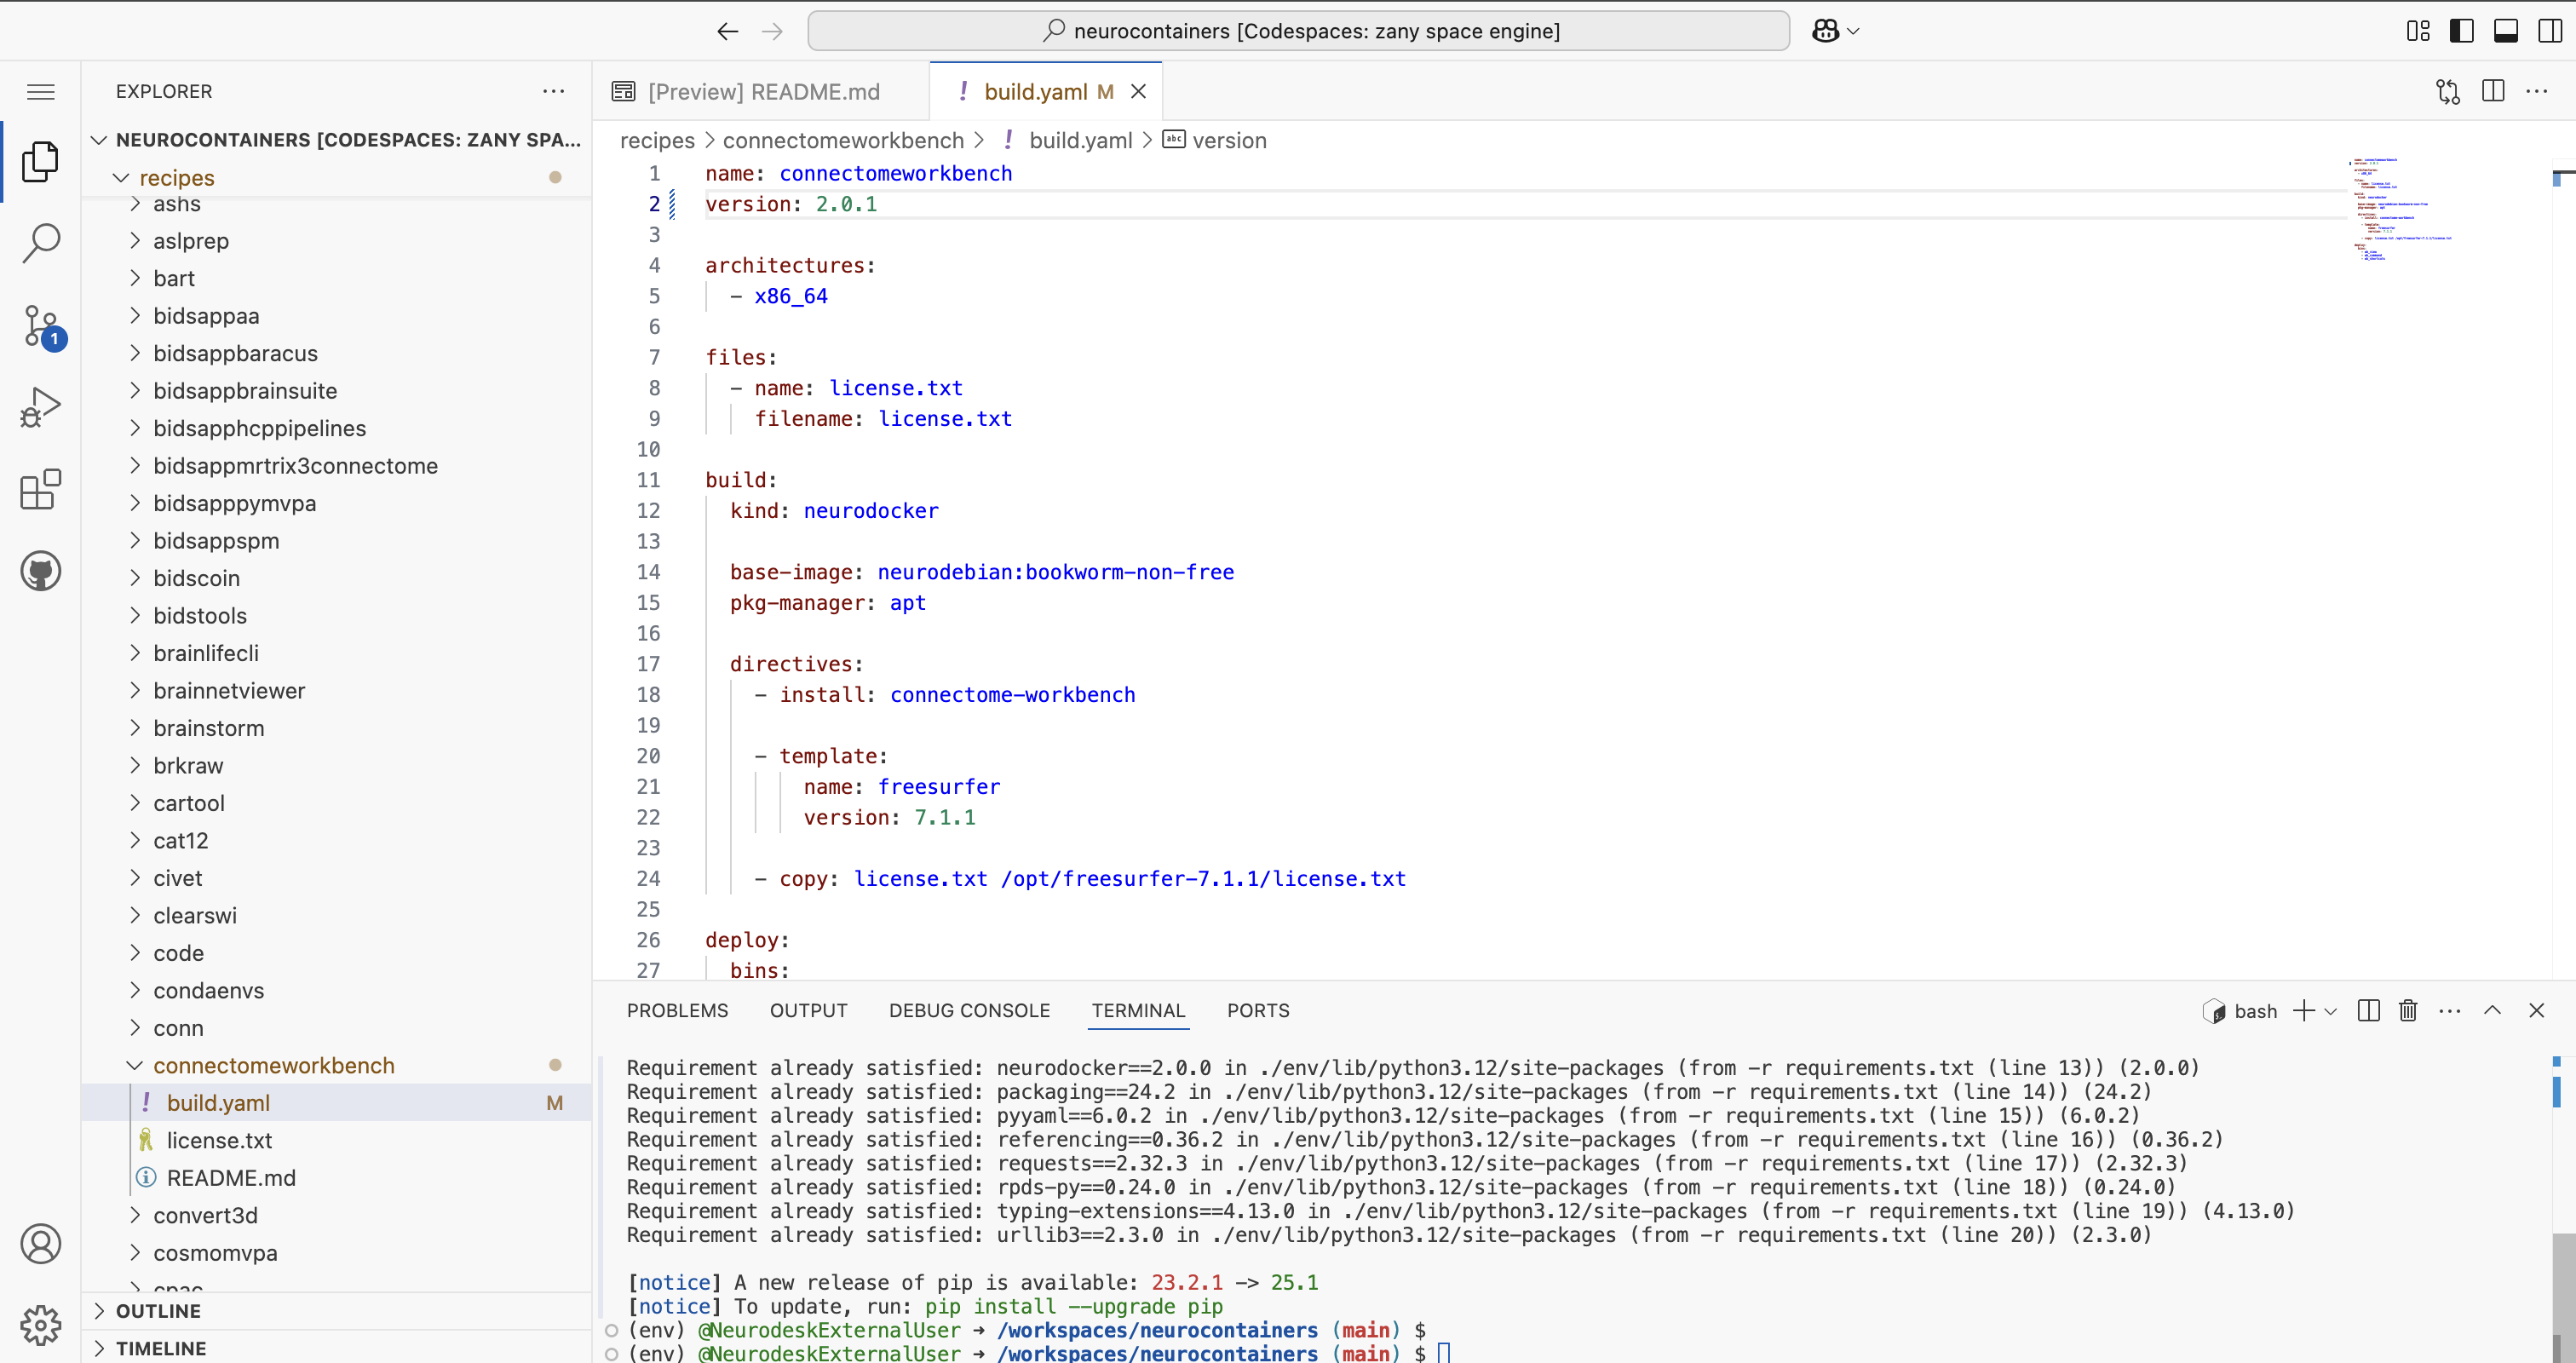This screenshot has width=2576, height=1363.
Task: Click the command center search field
Action: 1297,31
